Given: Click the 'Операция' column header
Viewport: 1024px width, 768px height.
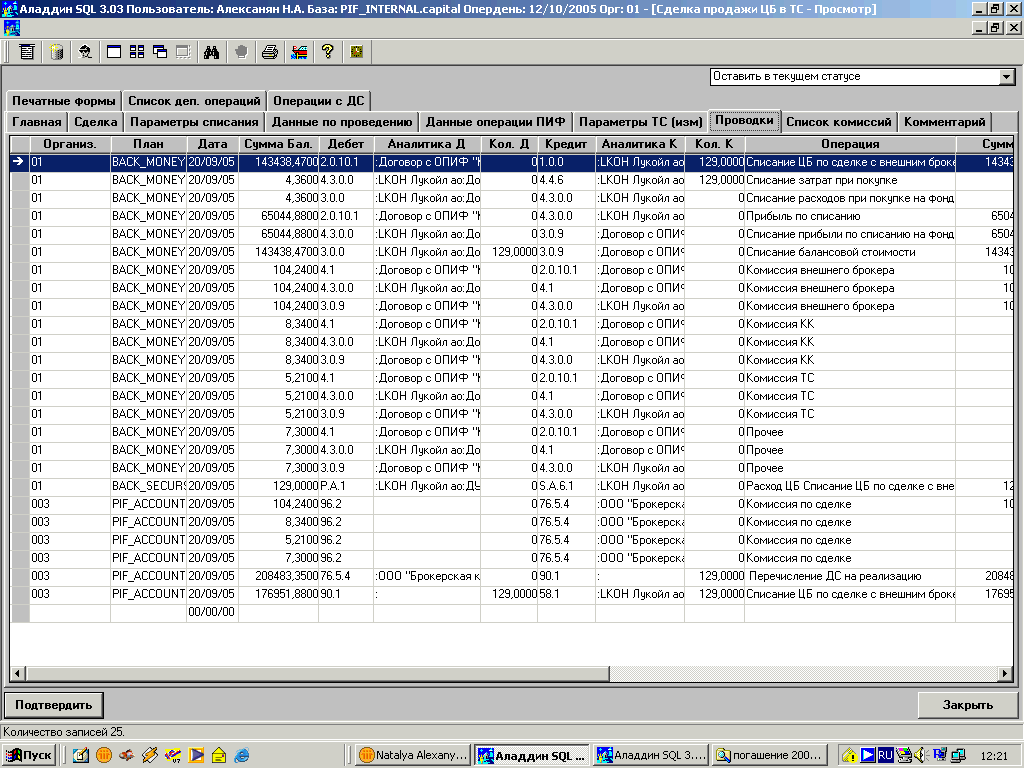Looking at the screenshot, I should point(850,144).
